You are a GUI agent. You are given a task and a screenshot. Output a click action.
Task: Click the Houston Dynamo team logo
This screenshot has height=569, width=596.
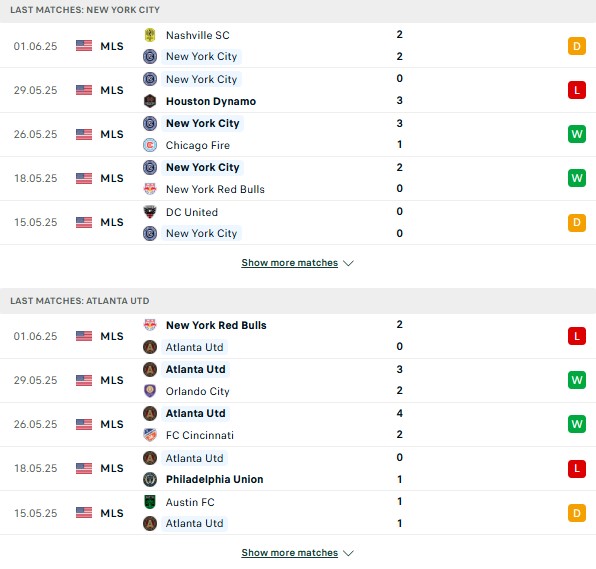click(x=150, y=101)
